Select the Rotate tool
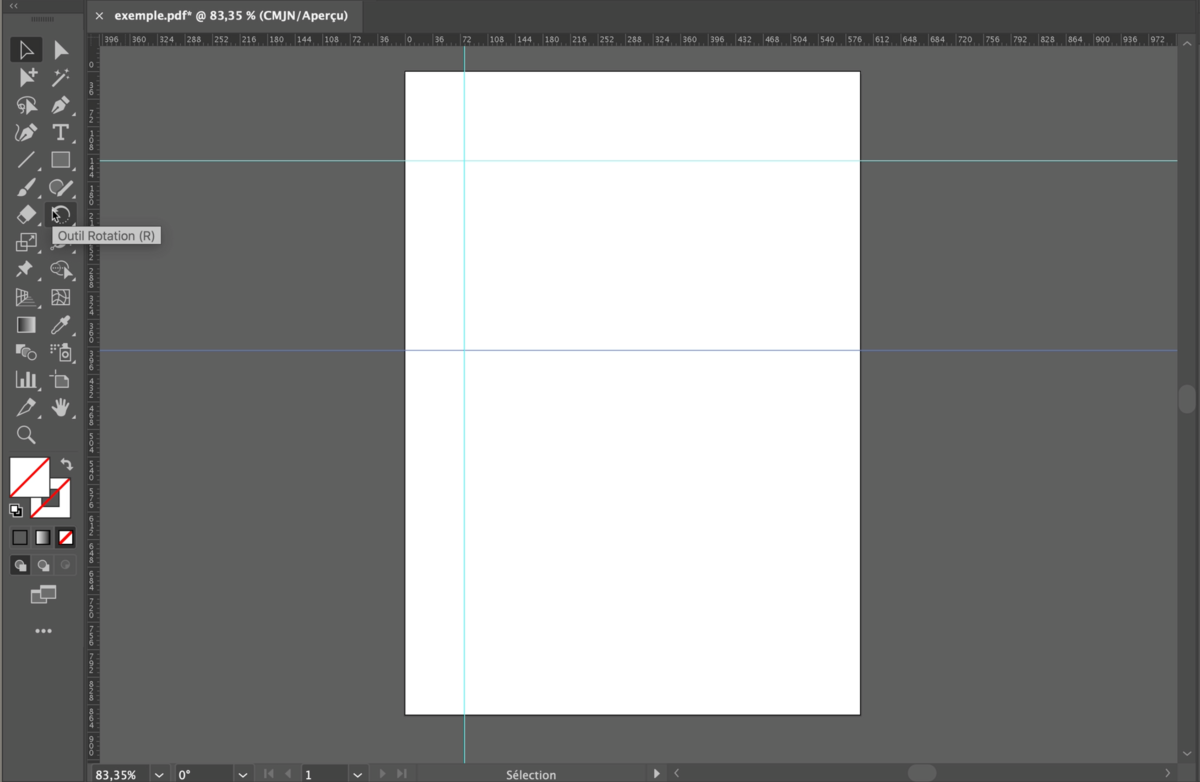This screenshot has width=1200, height=782. pyautogui.click(x=61, y=214)
